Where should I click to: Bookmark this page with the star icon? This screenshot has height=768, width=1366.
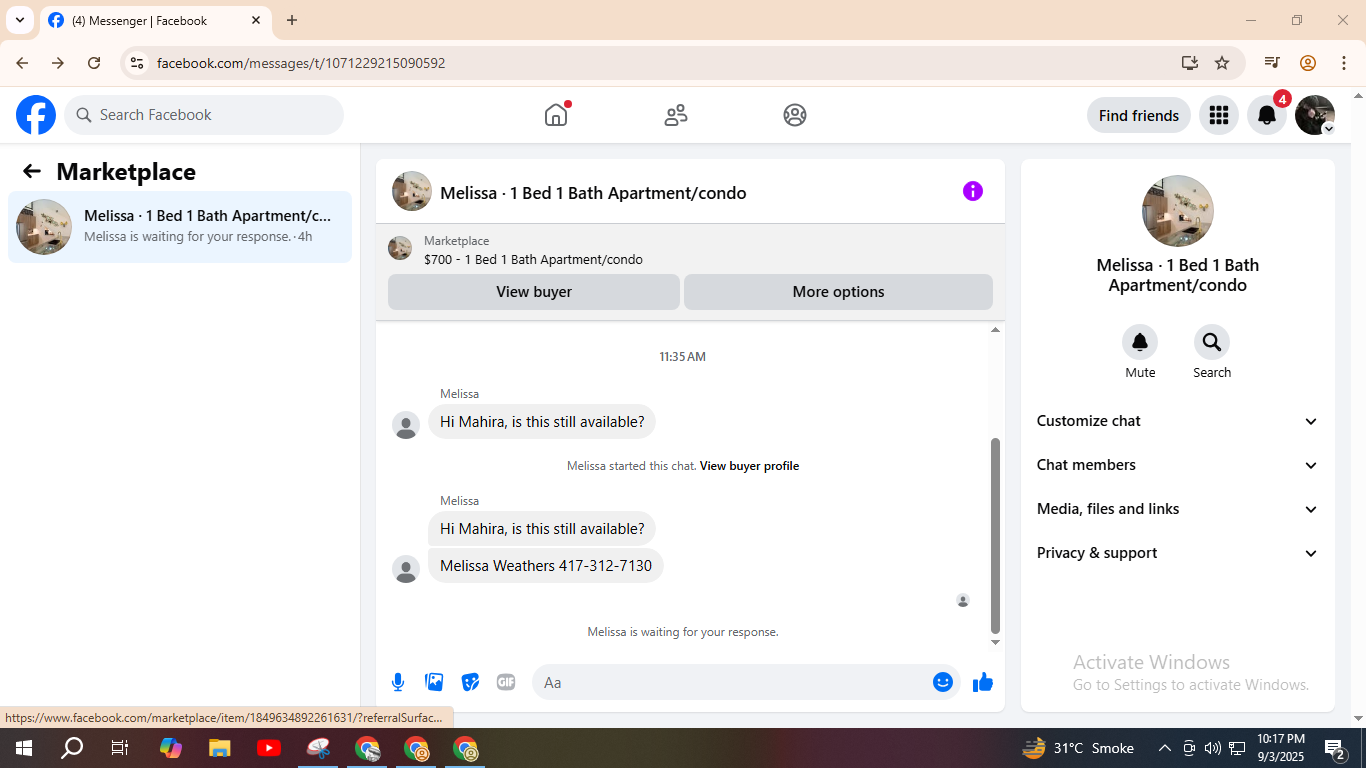(1222, 63)
